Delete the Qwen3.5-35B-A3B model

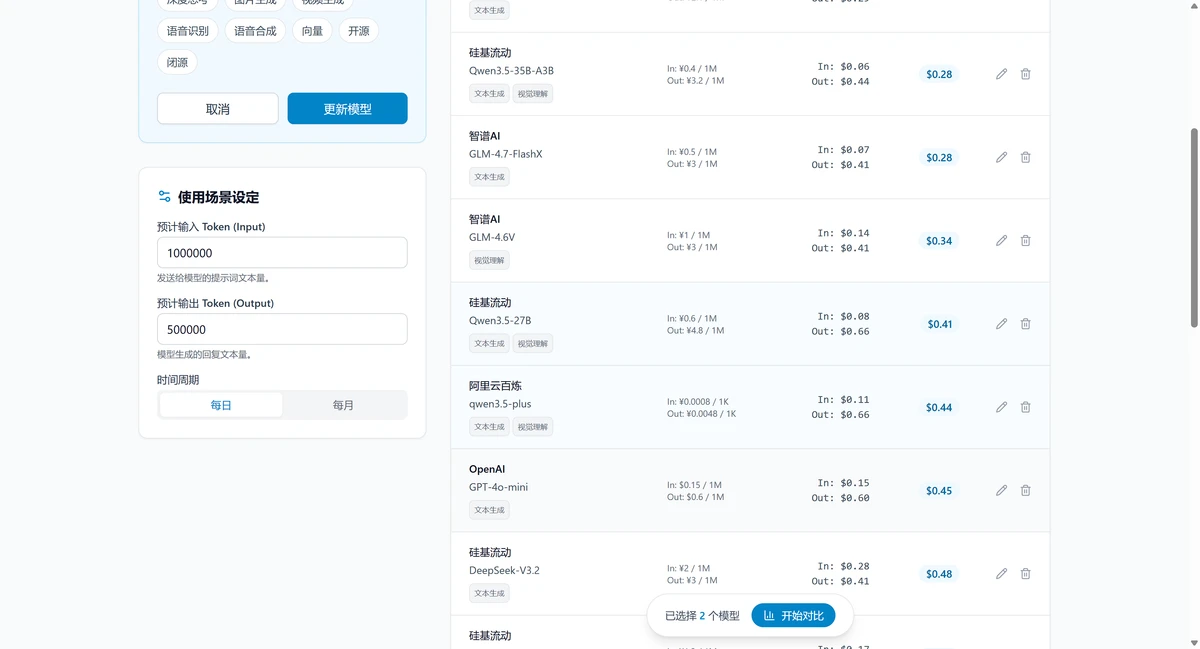click(1025, 73)
